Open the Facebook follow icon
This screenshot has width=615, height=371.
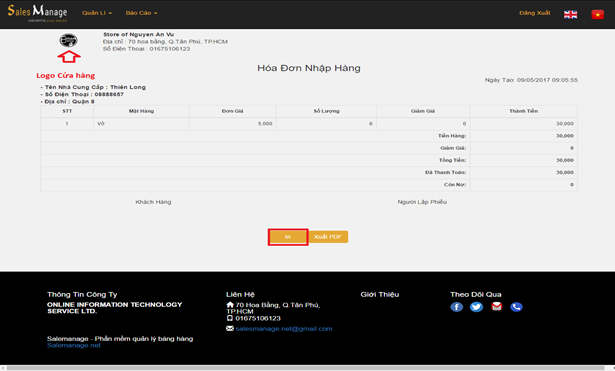pyautogui.click(x=457, y=307)
